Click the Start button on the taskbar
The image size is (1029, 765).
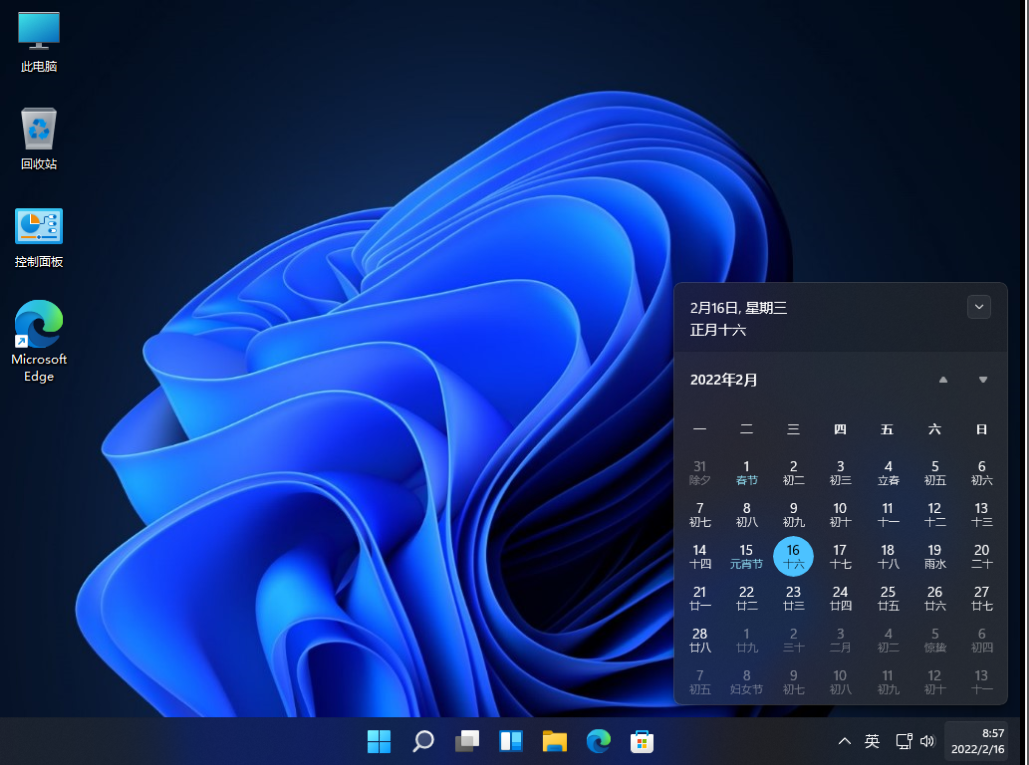click(378, 741)
